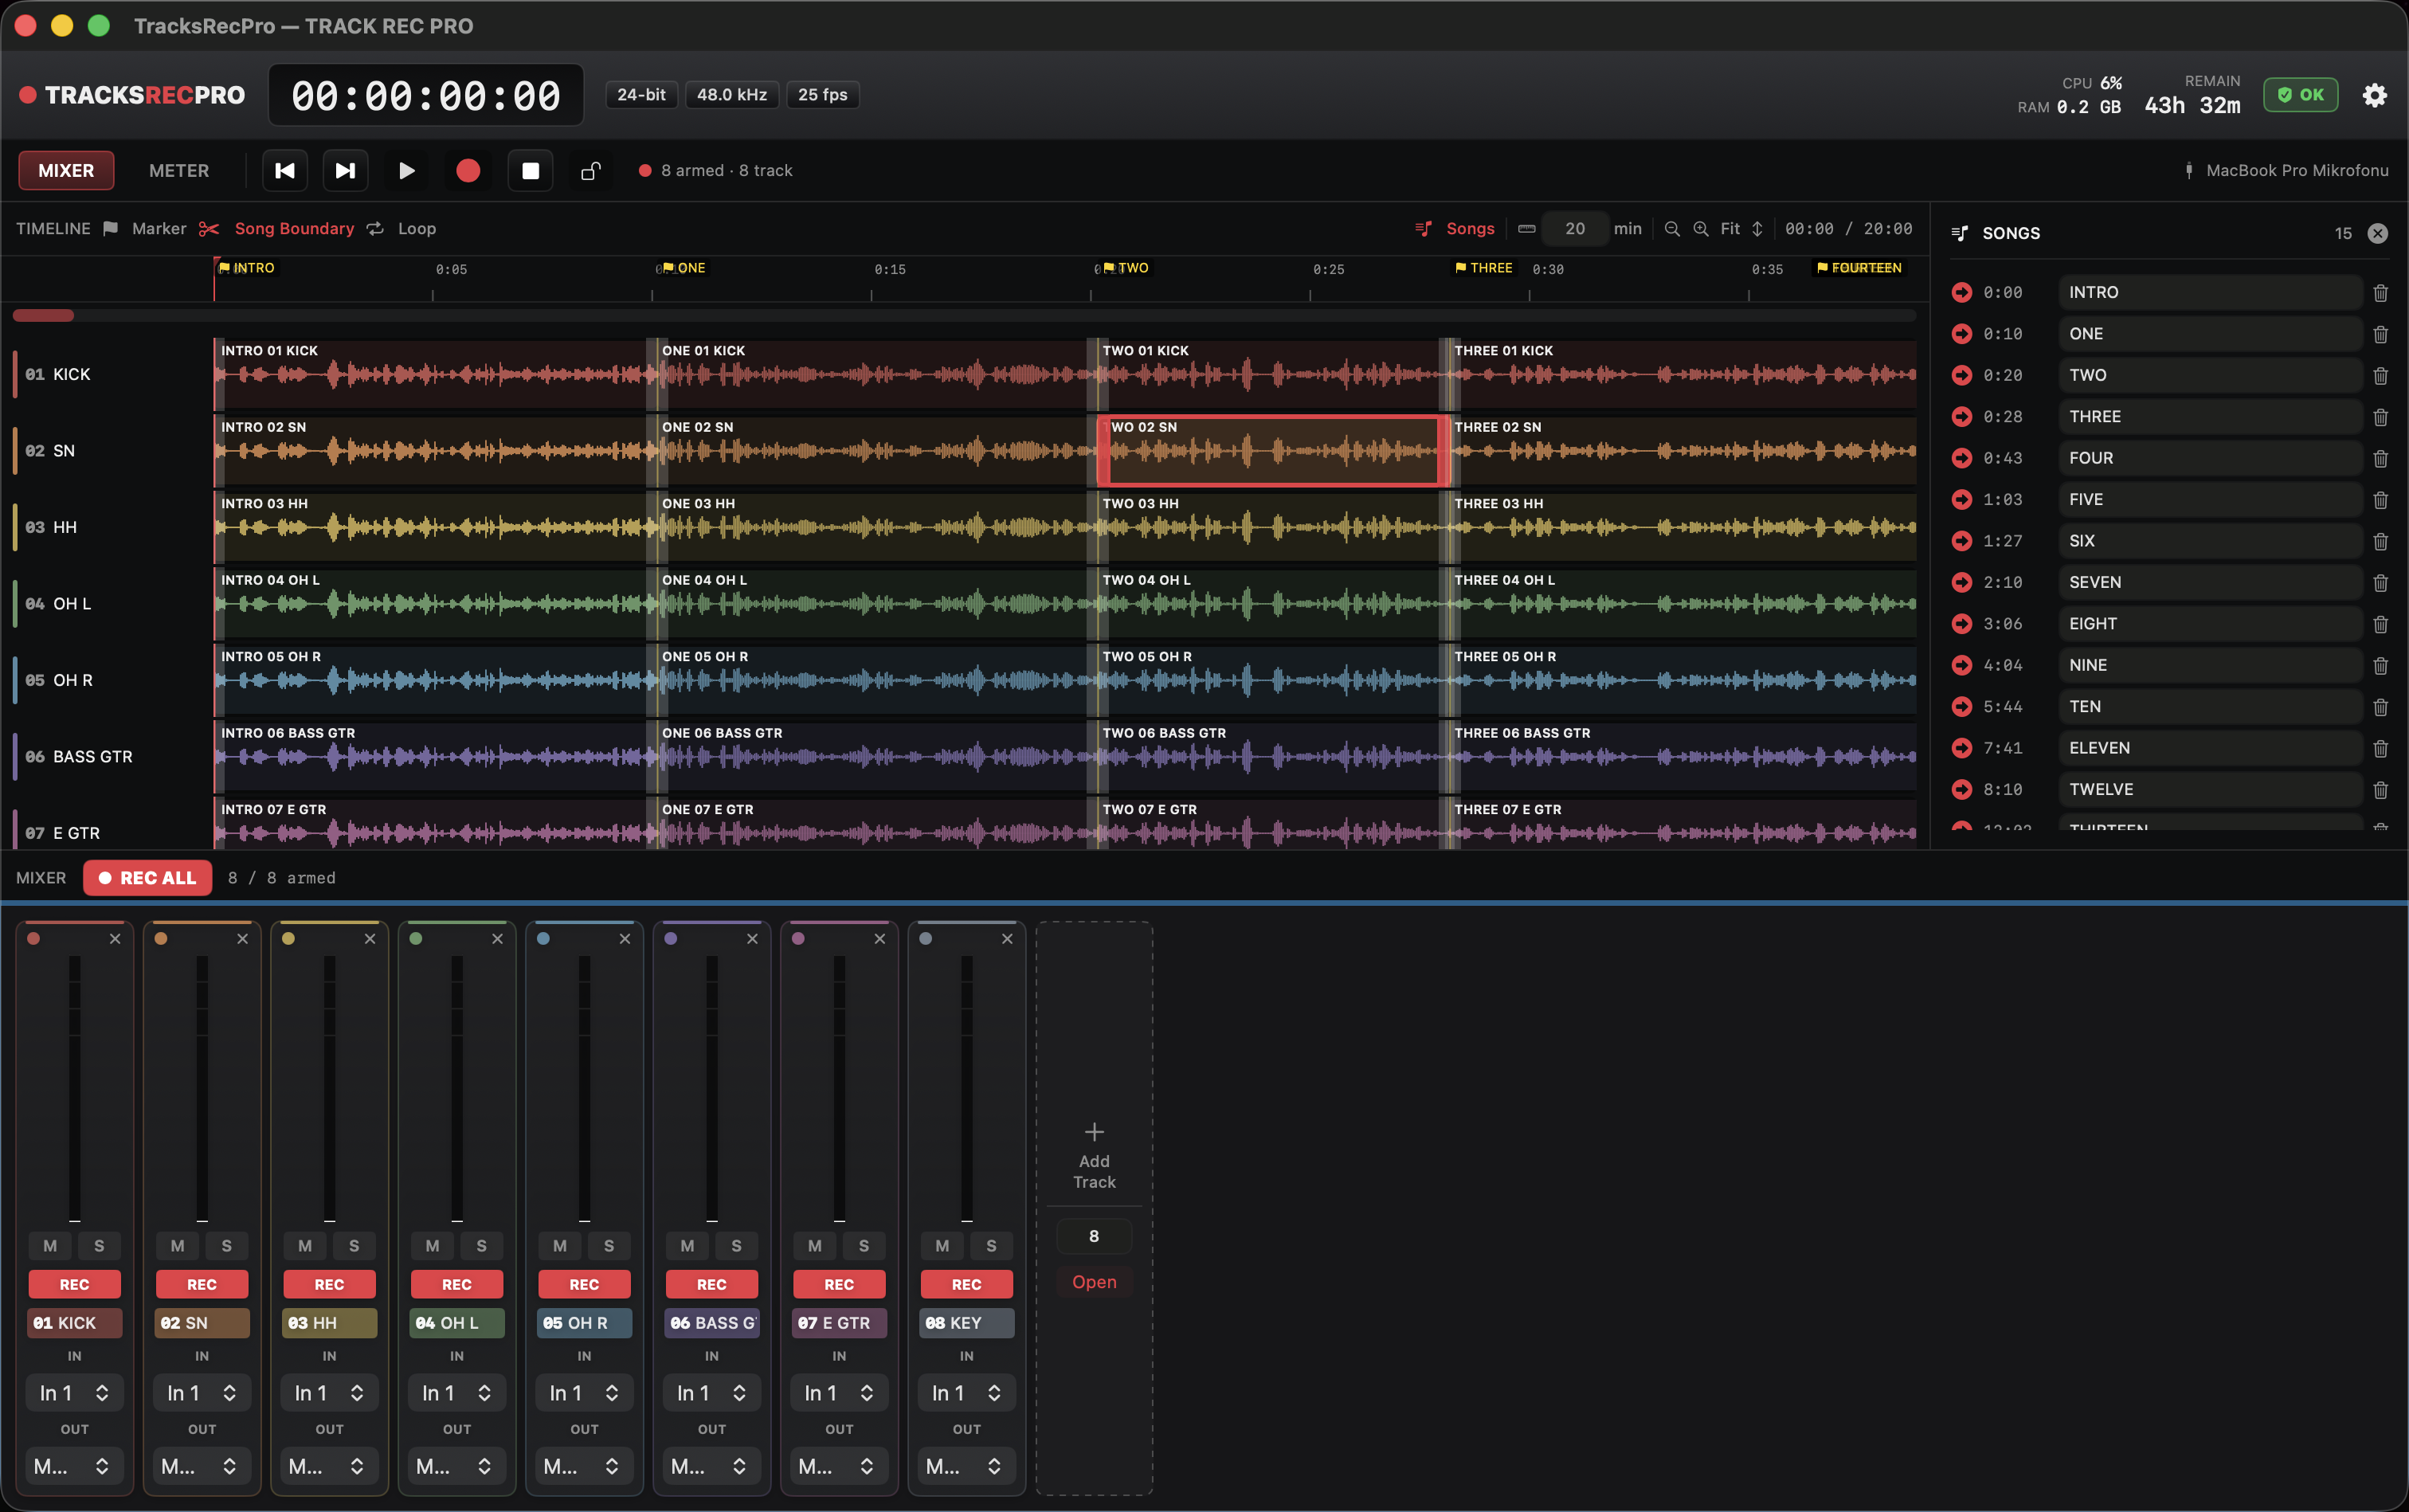The width and height of the screenshot is (2409, 1512).
Task: Start playback with the play button
Action: tap(406, 171)
